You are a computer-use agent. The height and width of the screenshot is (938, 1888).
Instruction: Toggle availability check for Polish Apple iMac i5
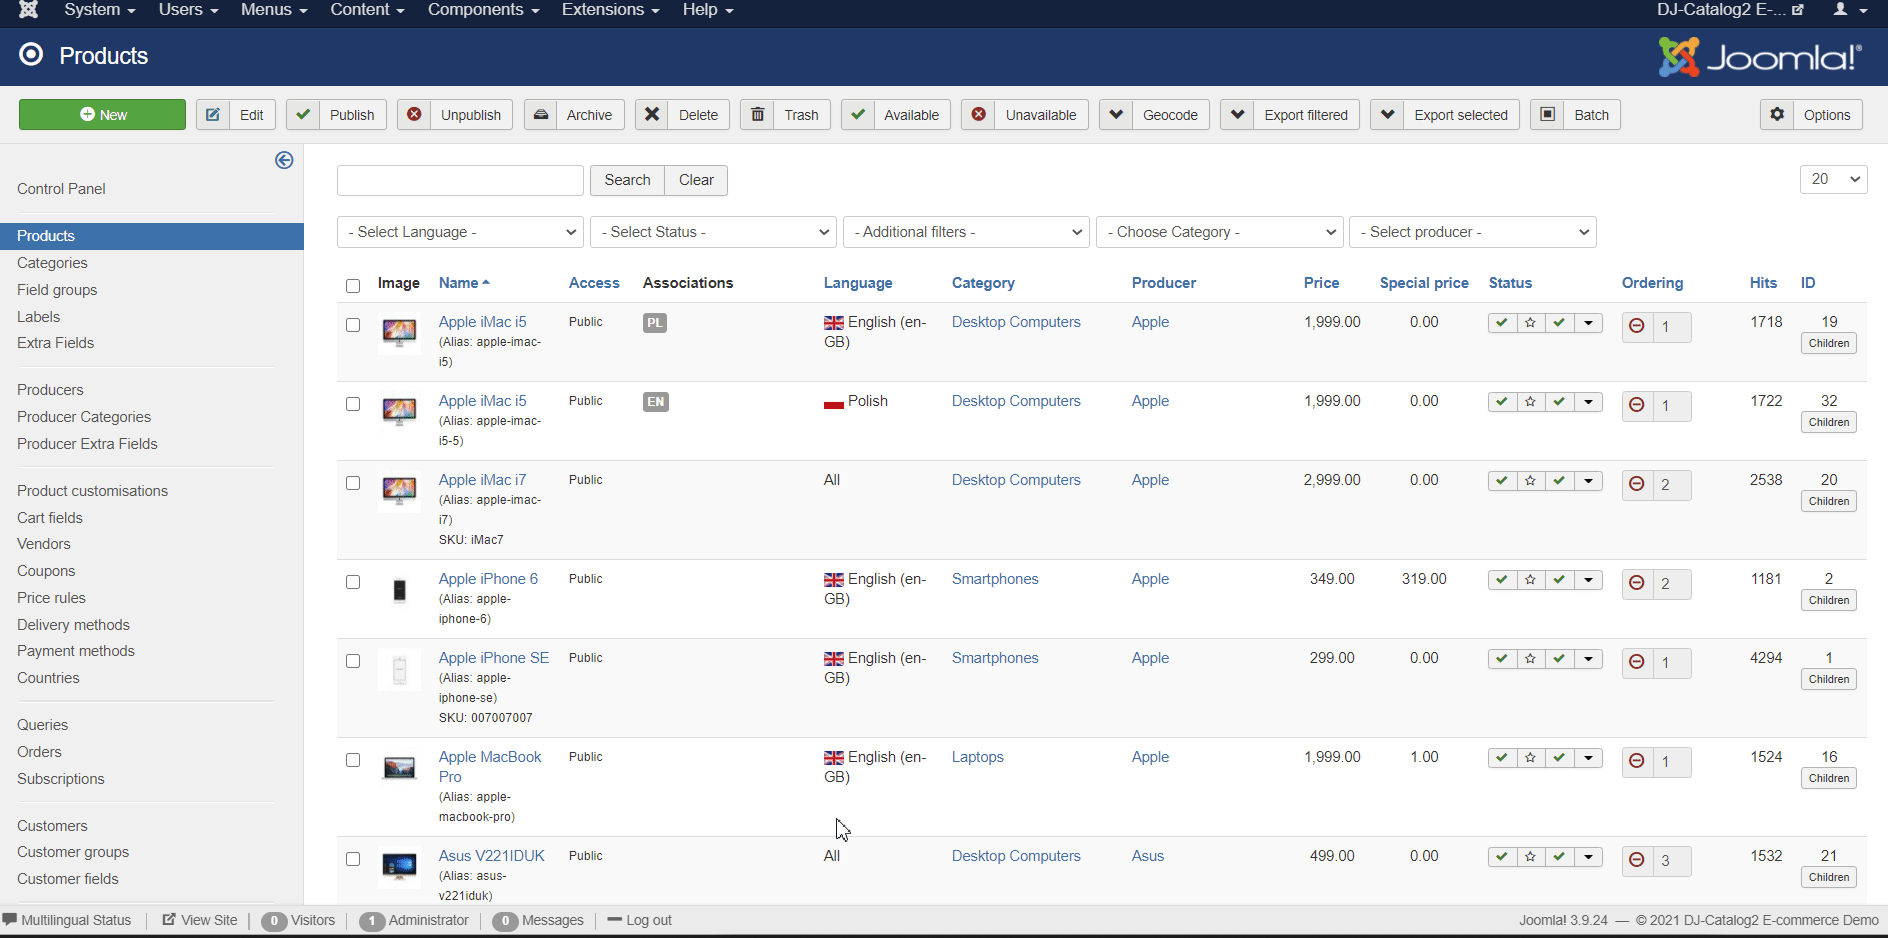pos(1560,402)
